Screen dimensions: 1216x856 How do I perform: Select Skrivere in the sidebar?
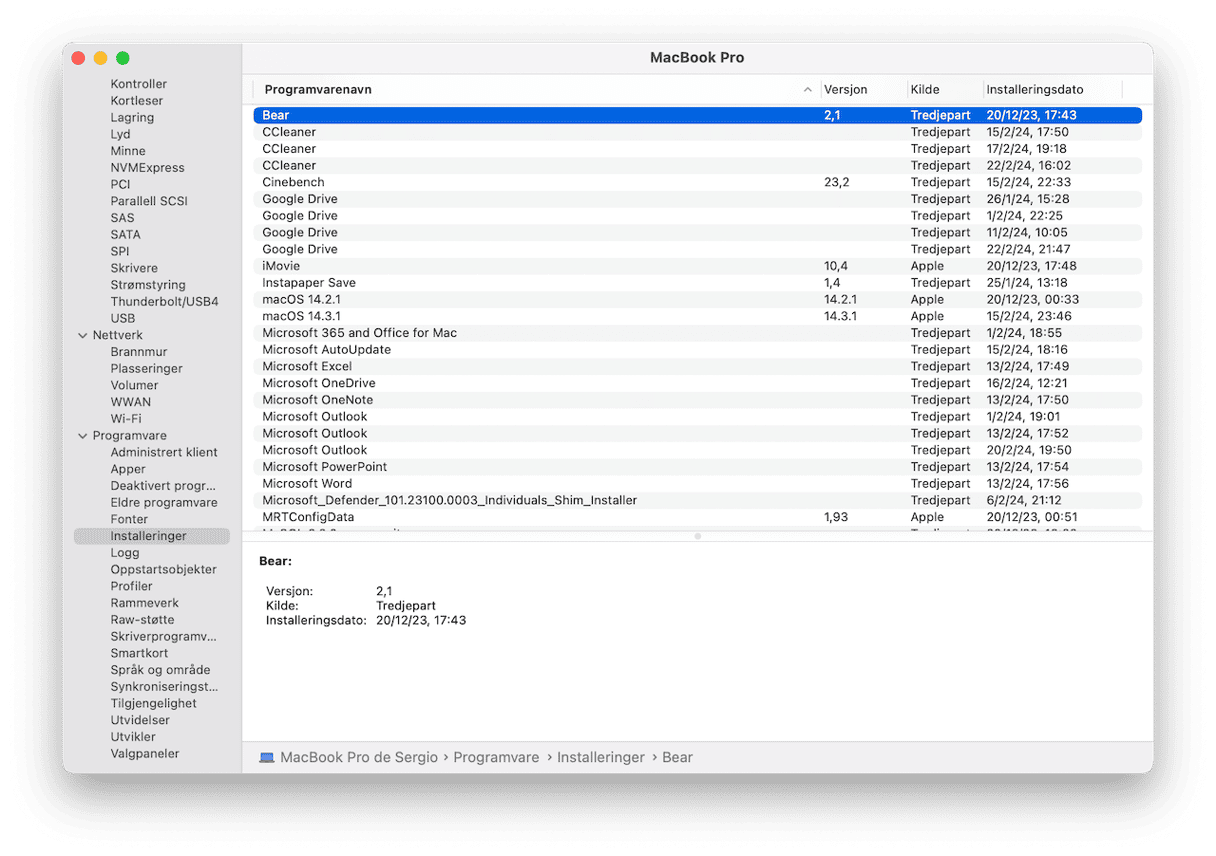pos(134,268)
